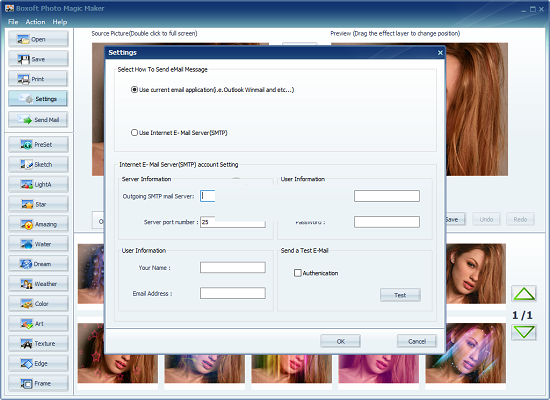Choose the Sketch effect category
This screenshot has height=400, width=550.
[38, 164]
